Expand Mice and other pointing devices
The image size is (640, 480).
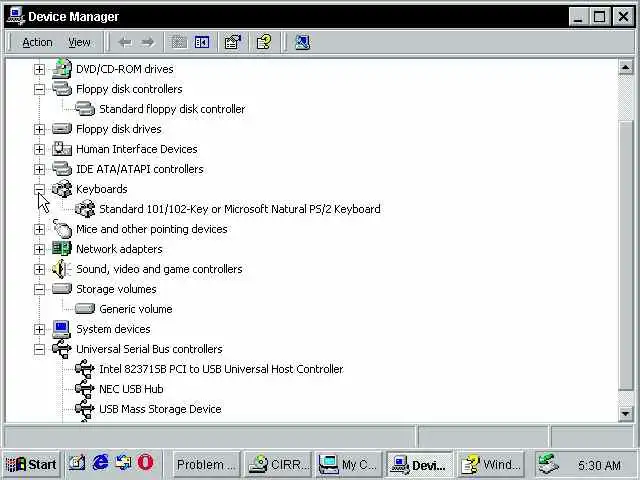(x=39, y=229)
